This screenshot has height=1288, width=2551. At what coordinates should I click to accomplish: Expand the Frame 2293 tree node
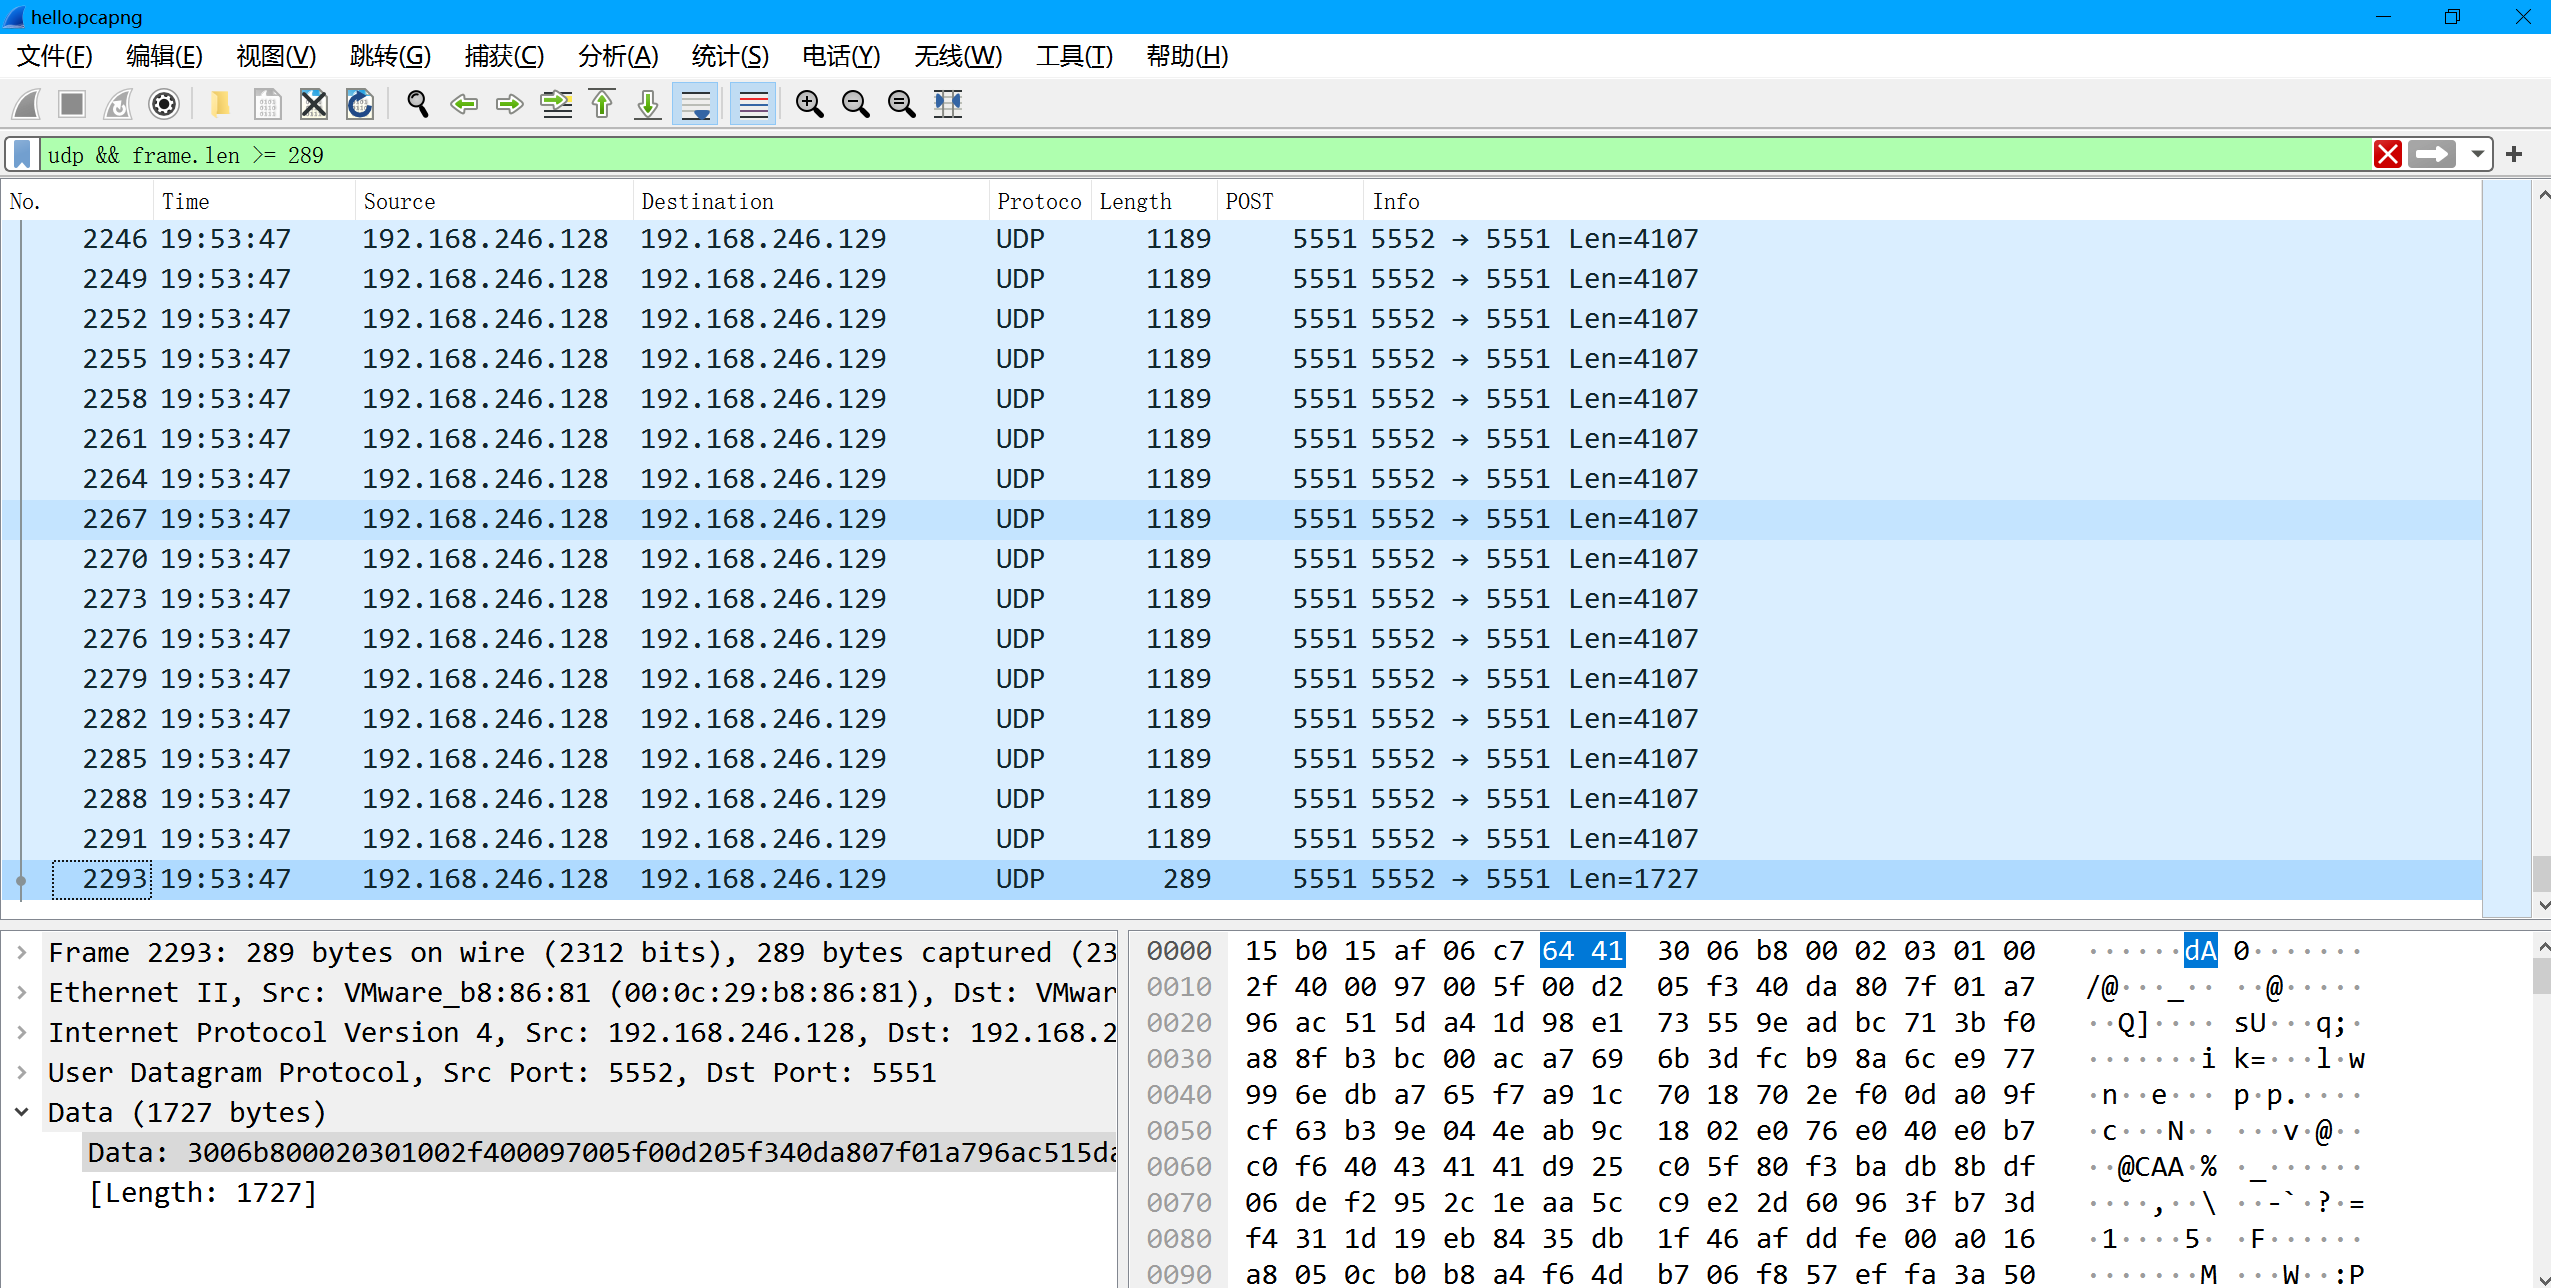[x=22, y=953]
